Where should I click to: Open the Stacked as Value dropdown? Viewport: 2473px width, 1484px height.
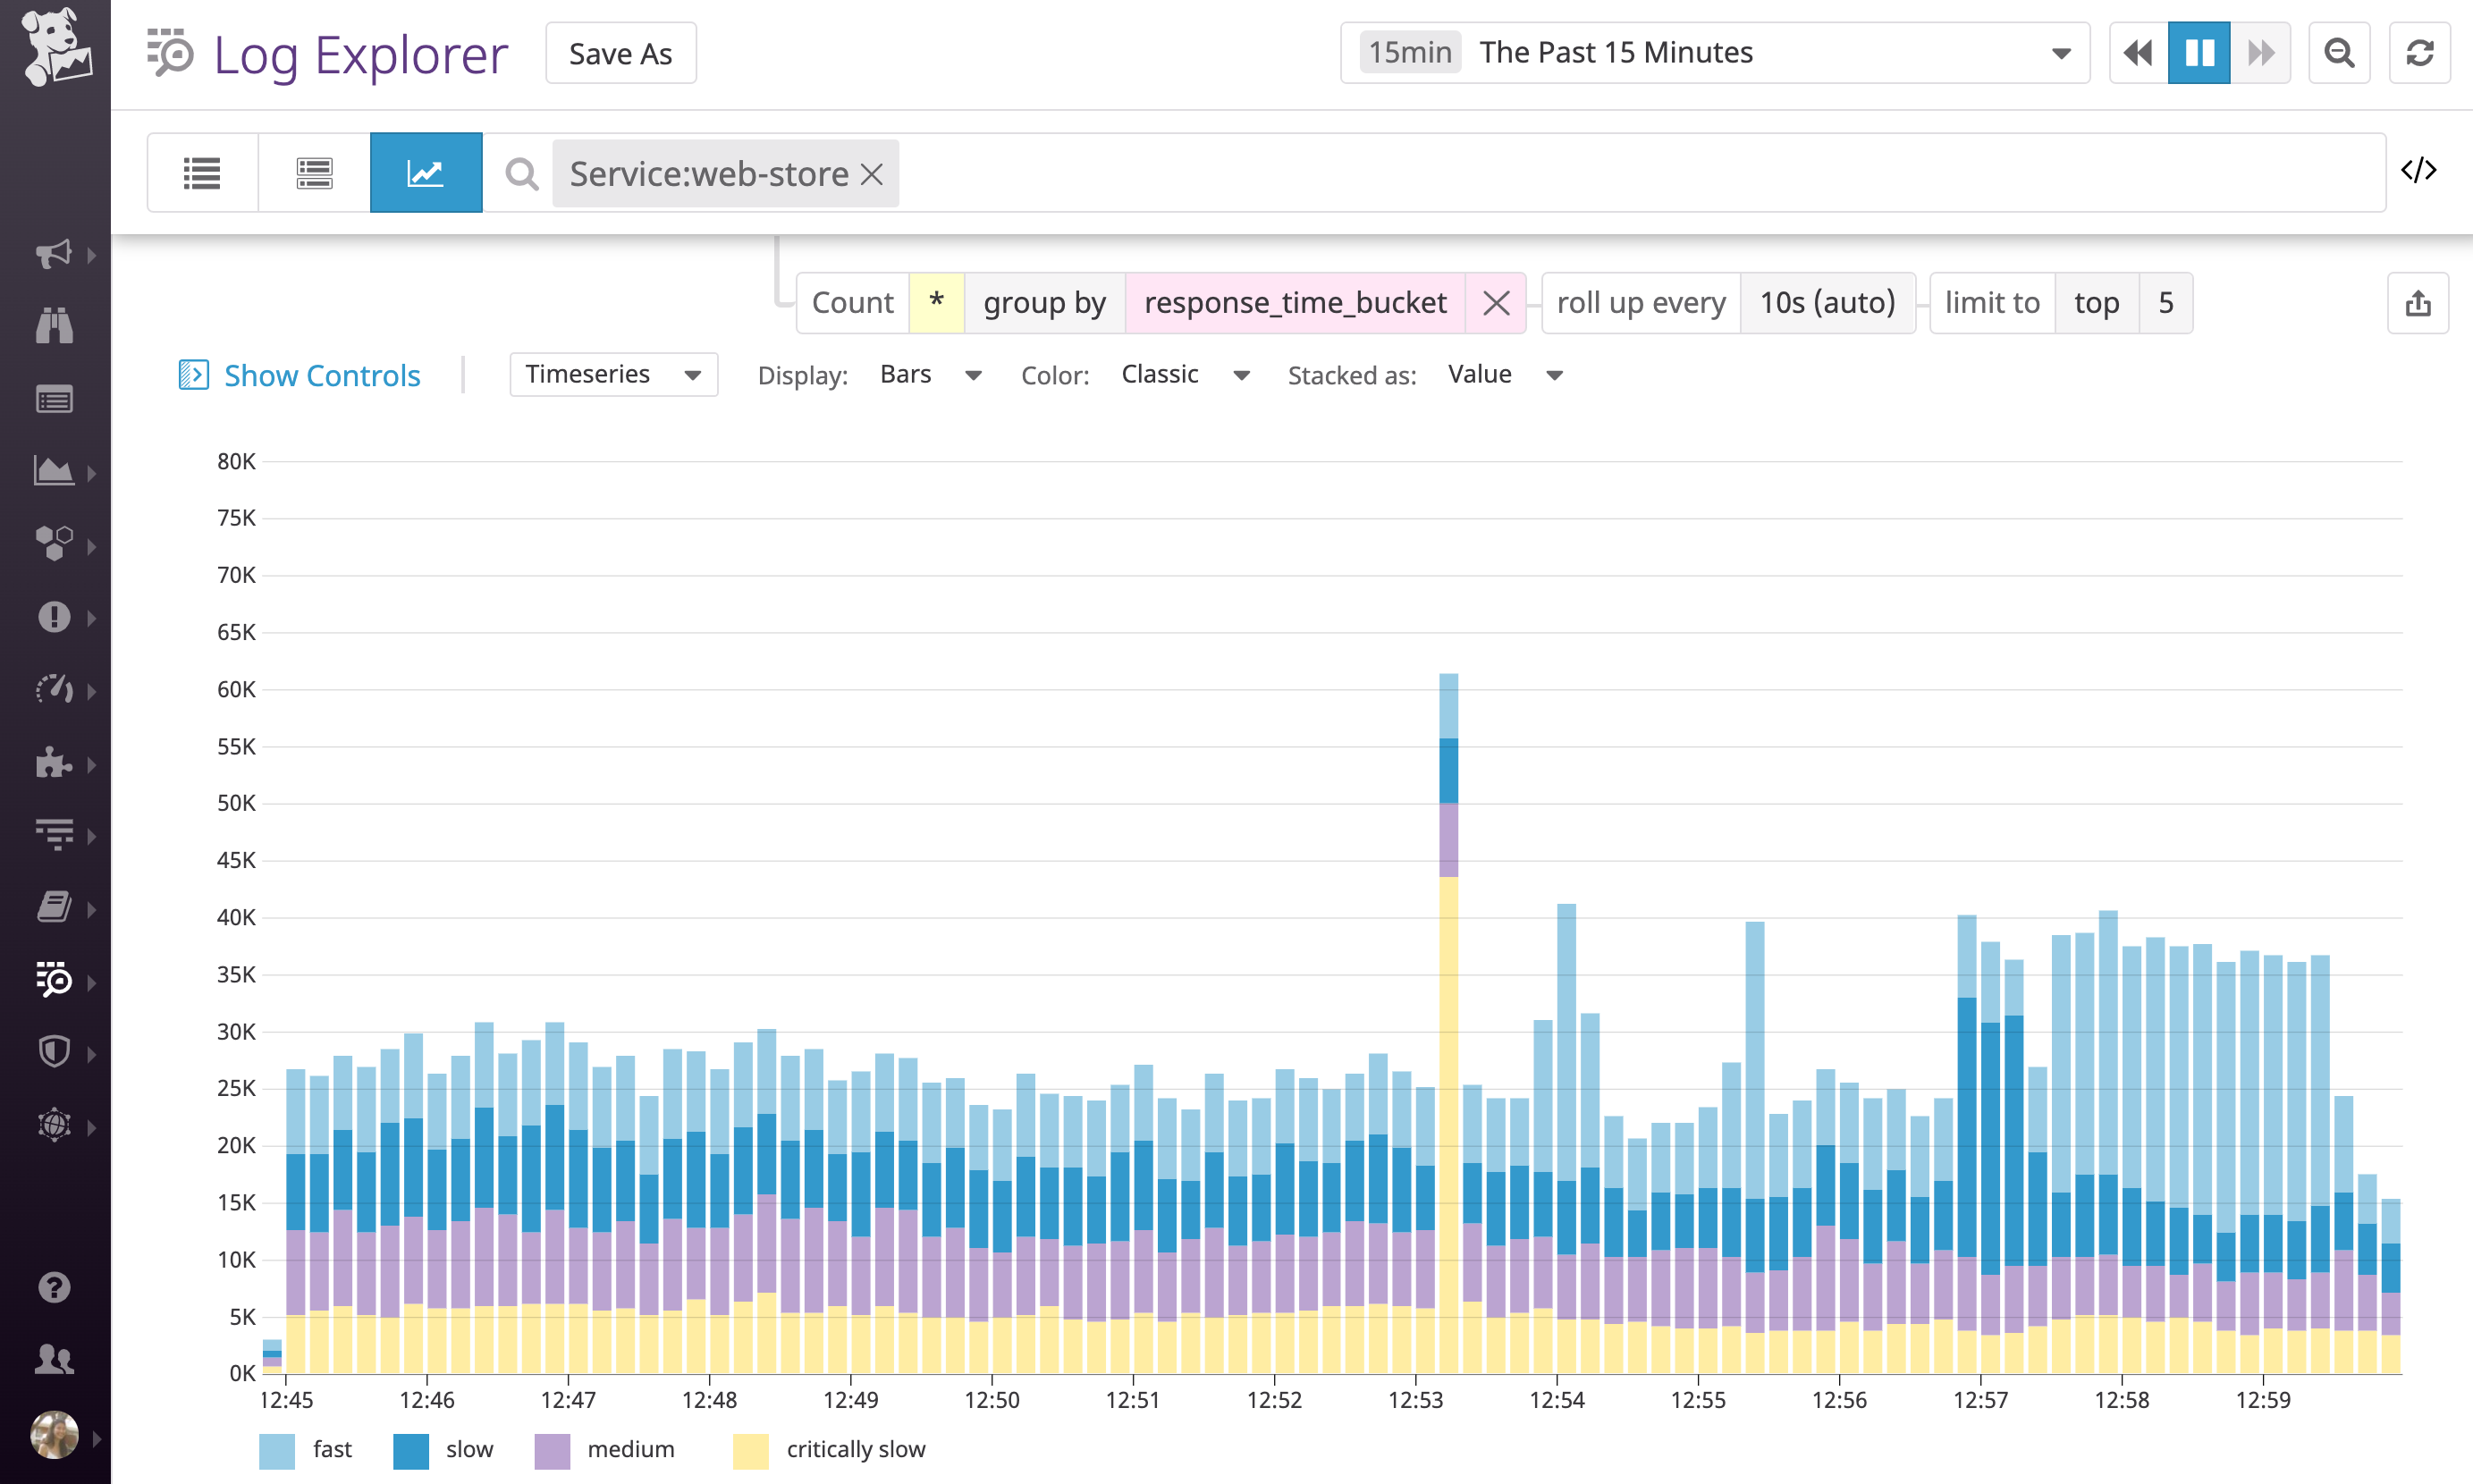(1506, 374)
